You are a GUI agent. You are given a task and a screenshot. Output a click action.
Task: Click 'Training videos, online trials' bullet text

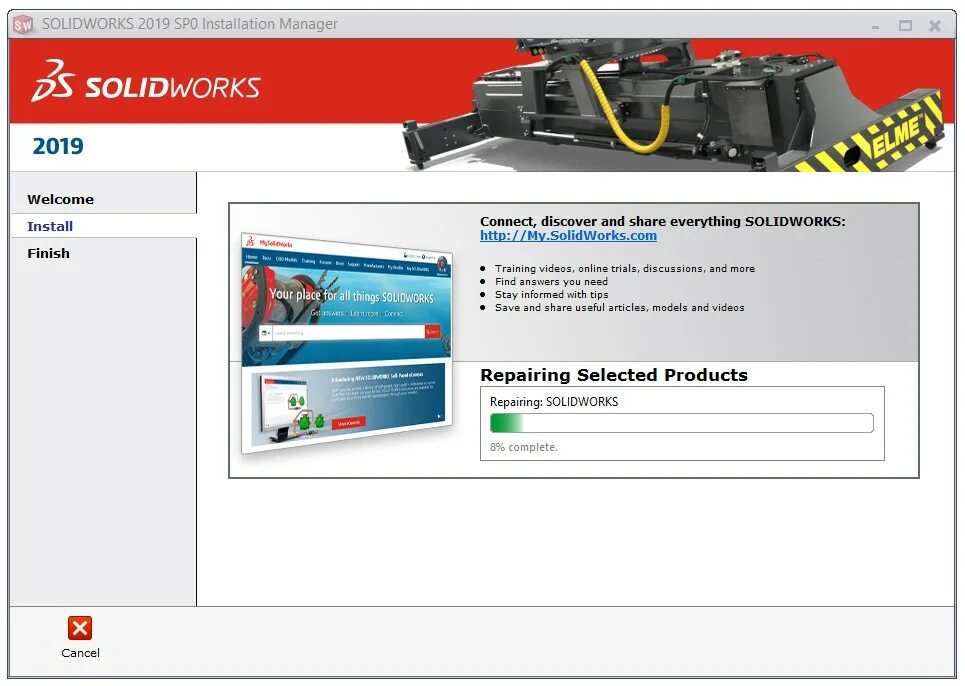click(x=625, y=268)
